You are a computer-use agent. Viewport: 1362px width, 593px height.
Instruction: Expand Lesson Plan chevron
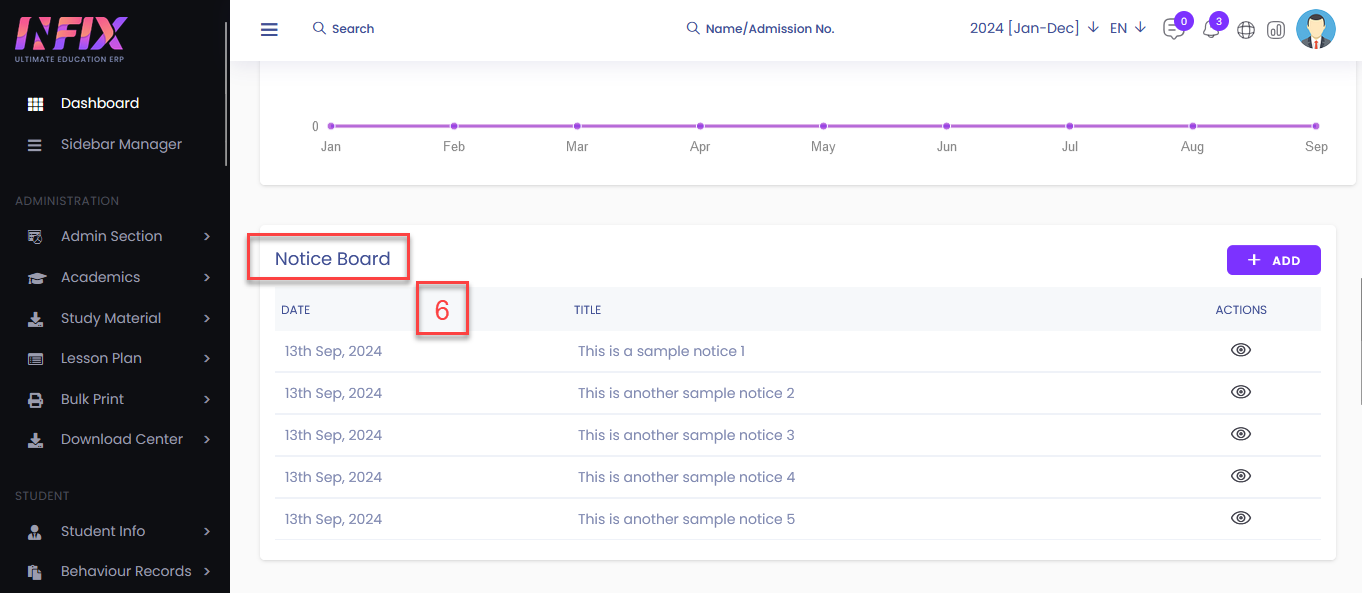tap(207, 358)
